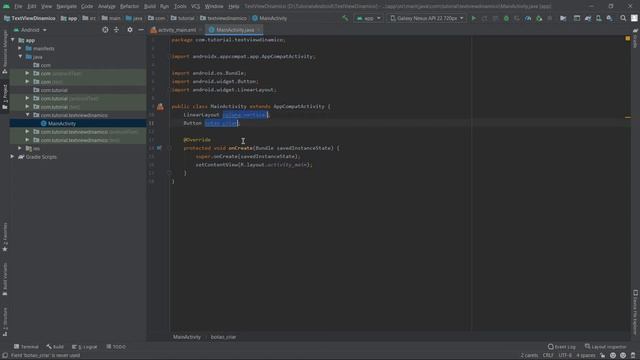Open the Android view selector dropdown

tap(30, 30)
